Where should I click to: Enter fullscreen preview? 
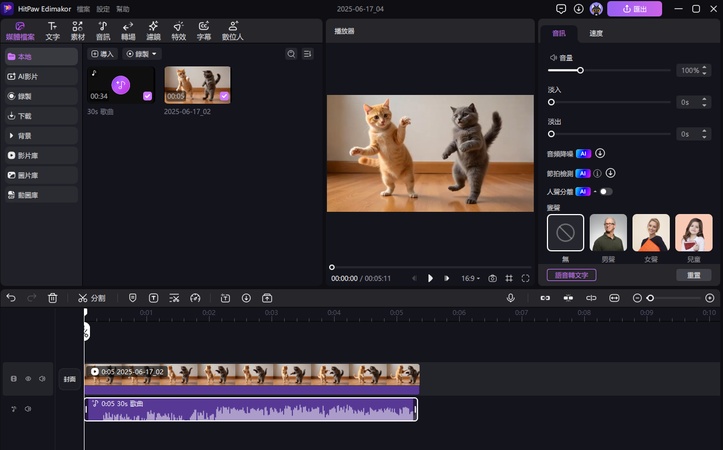point(525,278)
